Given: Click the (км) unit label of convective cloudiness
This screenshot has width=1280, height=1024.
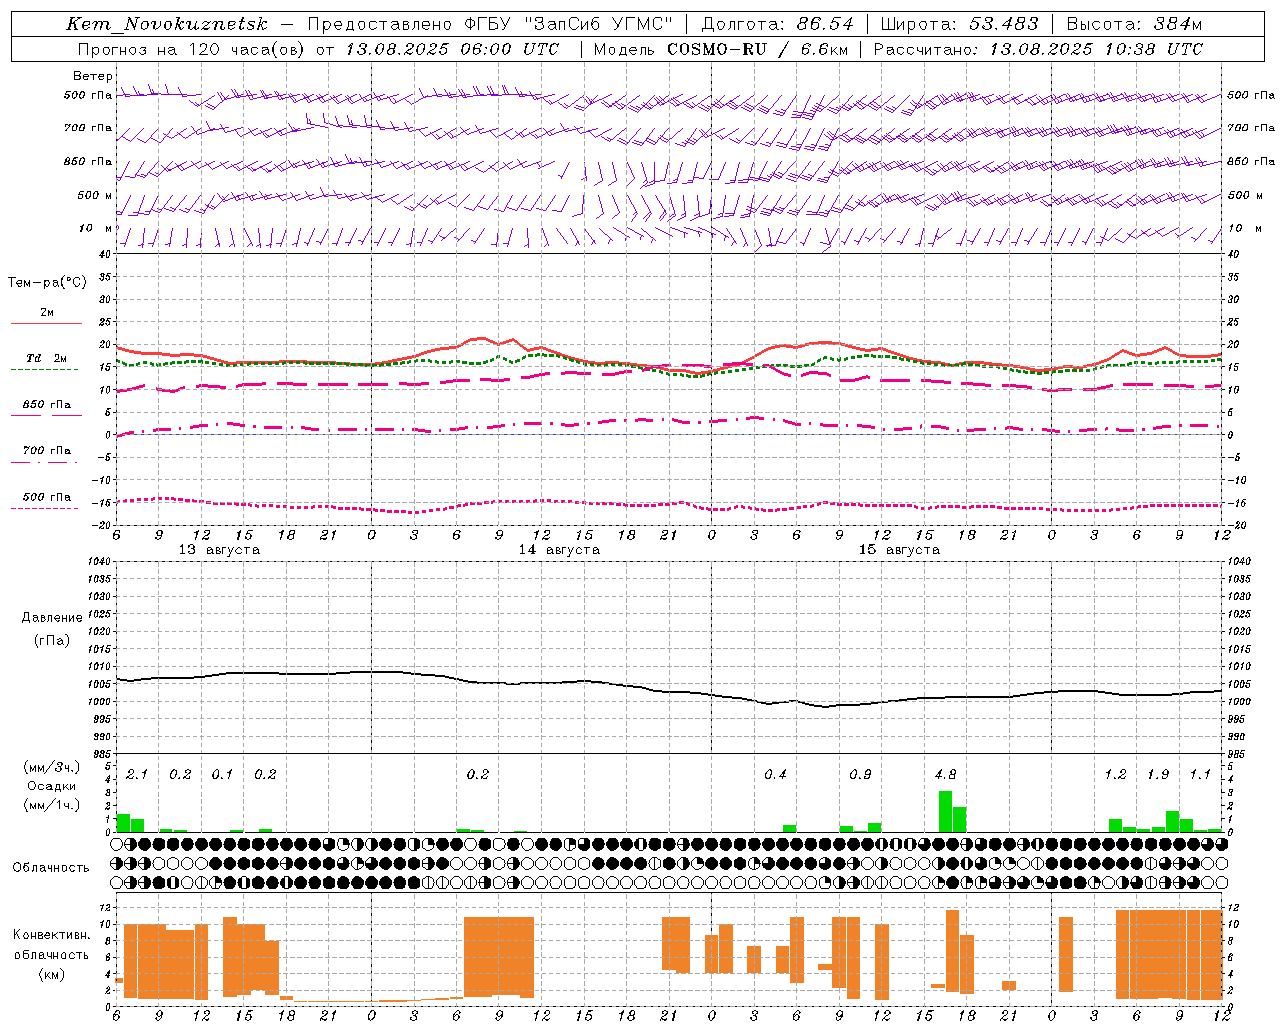Looking at the screenshot, I should point(51,974).
